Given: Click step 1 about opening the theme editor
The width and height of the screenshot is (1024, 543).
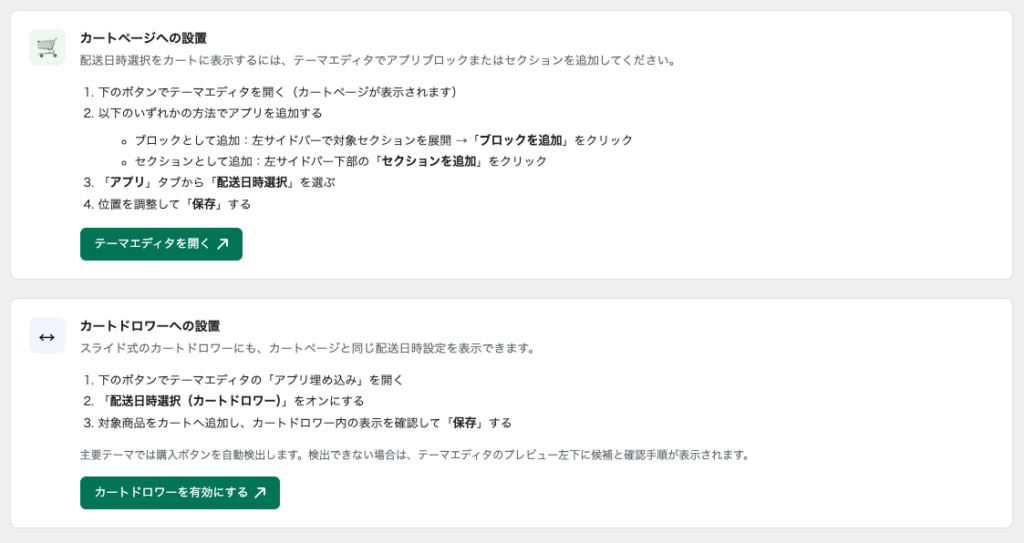Looking at the screenshot, I should (x=270, y=92).
